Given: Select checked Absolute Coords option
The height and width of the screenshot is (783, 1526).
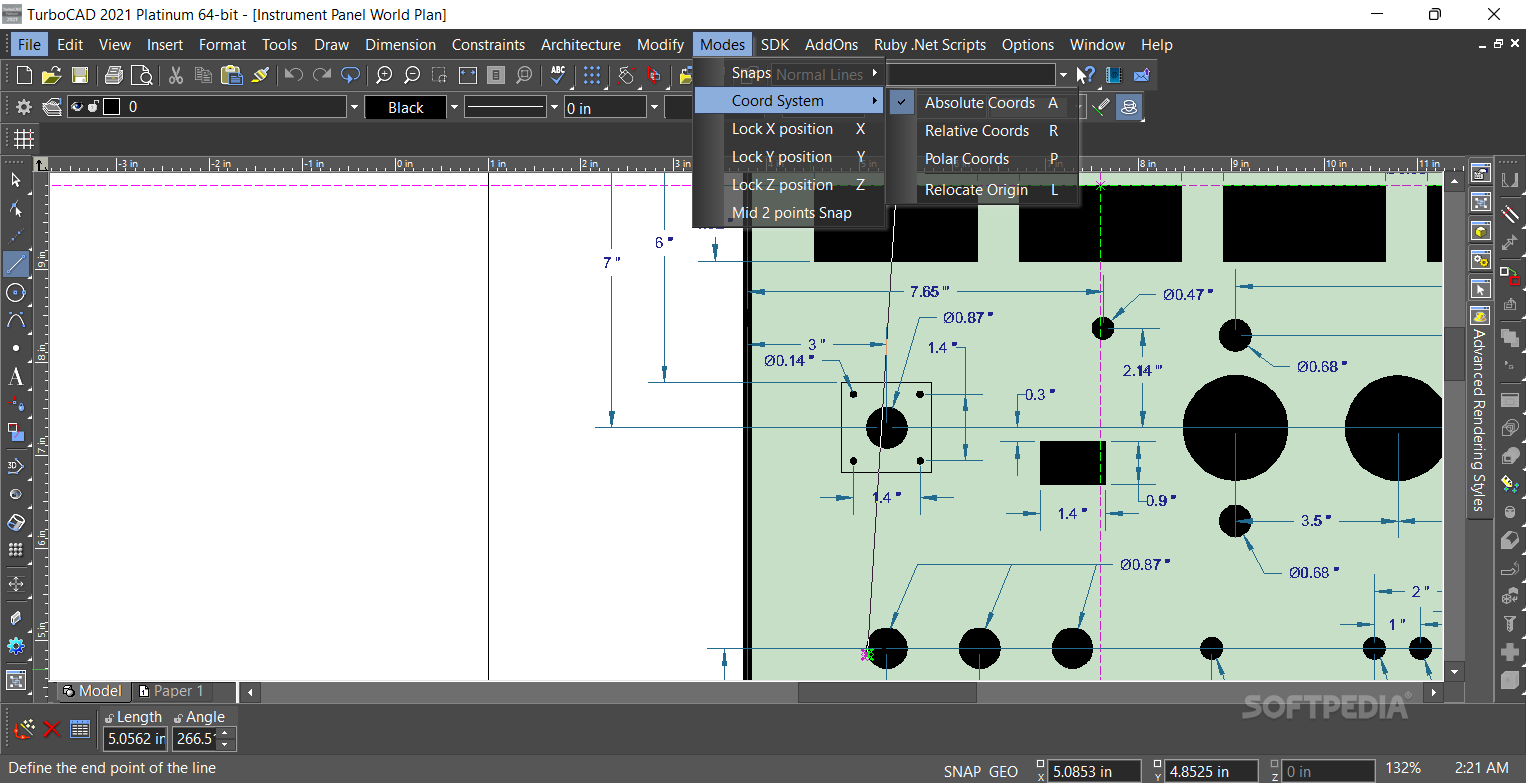Looking at the screenshot, I should [x=984, y=103].
